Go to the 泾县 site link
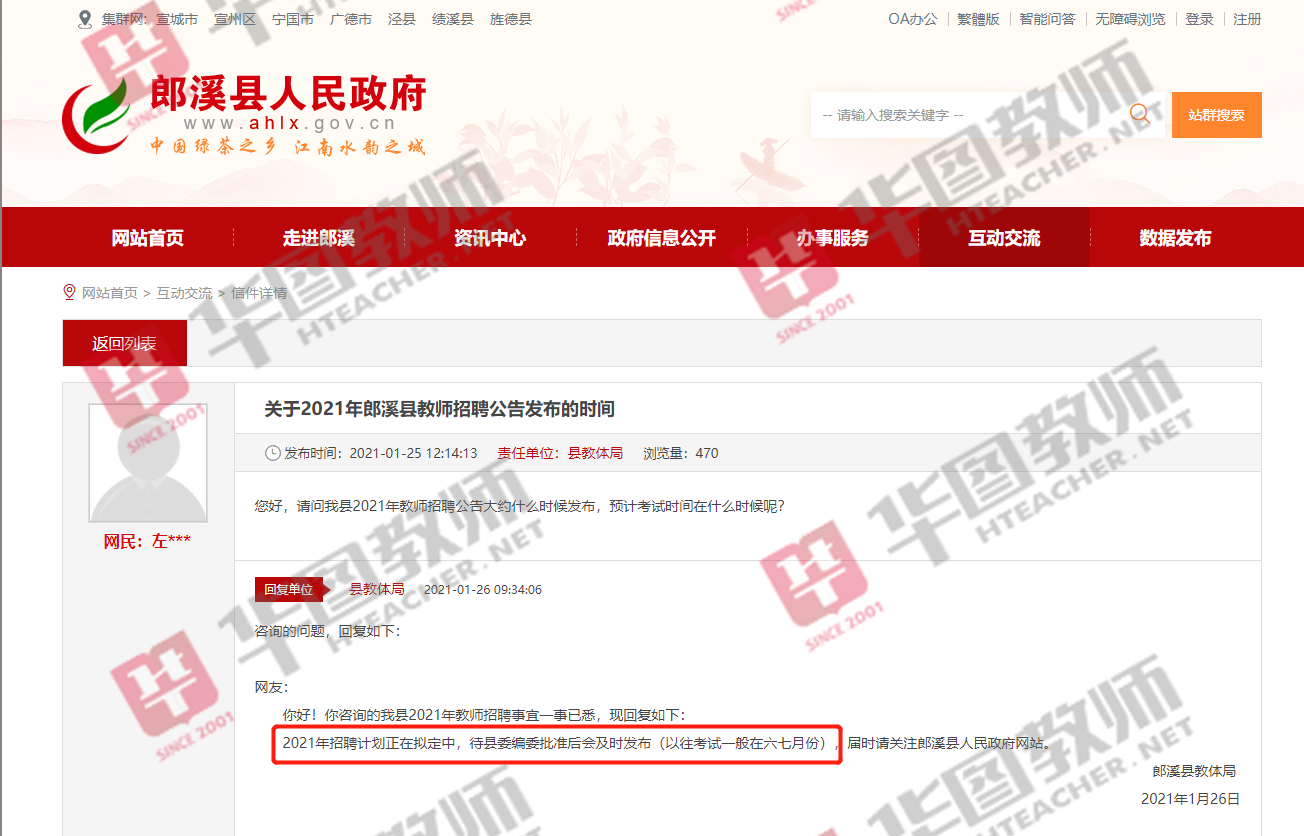 (402, 19)
